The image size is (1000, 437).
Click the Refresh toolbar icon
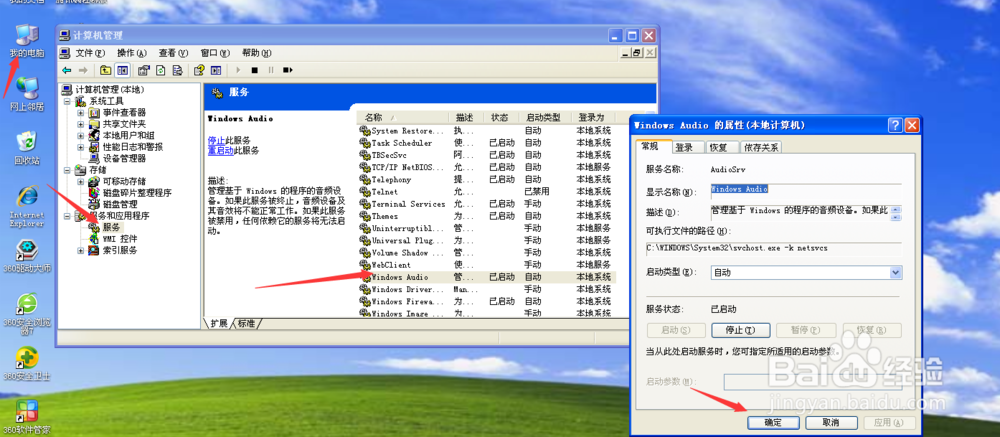pos(161,70)
